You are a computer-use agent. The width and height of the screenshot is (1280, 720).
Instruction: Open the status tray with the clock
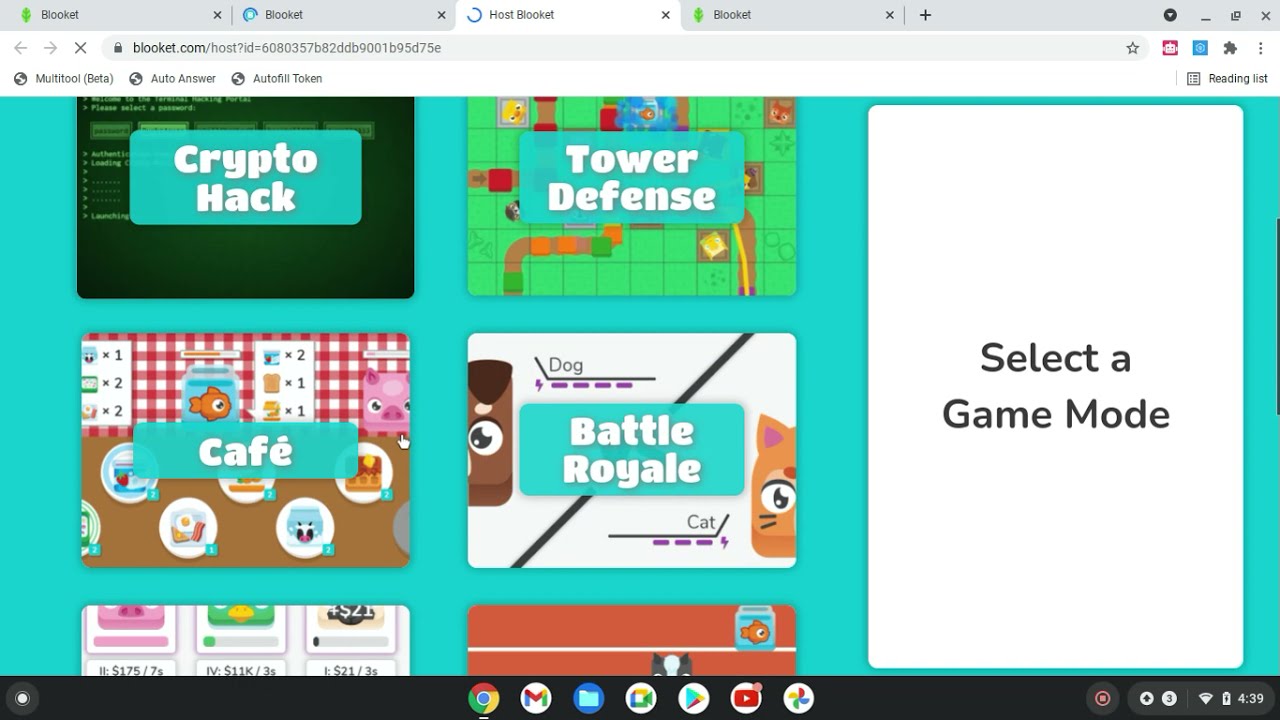1232,698
